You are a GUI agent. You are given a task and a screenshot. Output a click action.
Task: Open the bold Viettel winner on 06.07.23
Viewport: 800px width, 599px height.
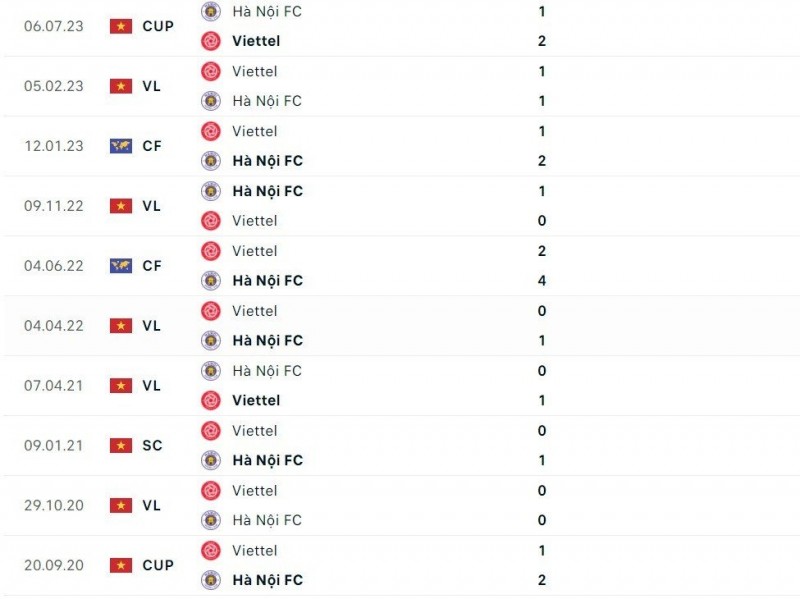point(256,41)
